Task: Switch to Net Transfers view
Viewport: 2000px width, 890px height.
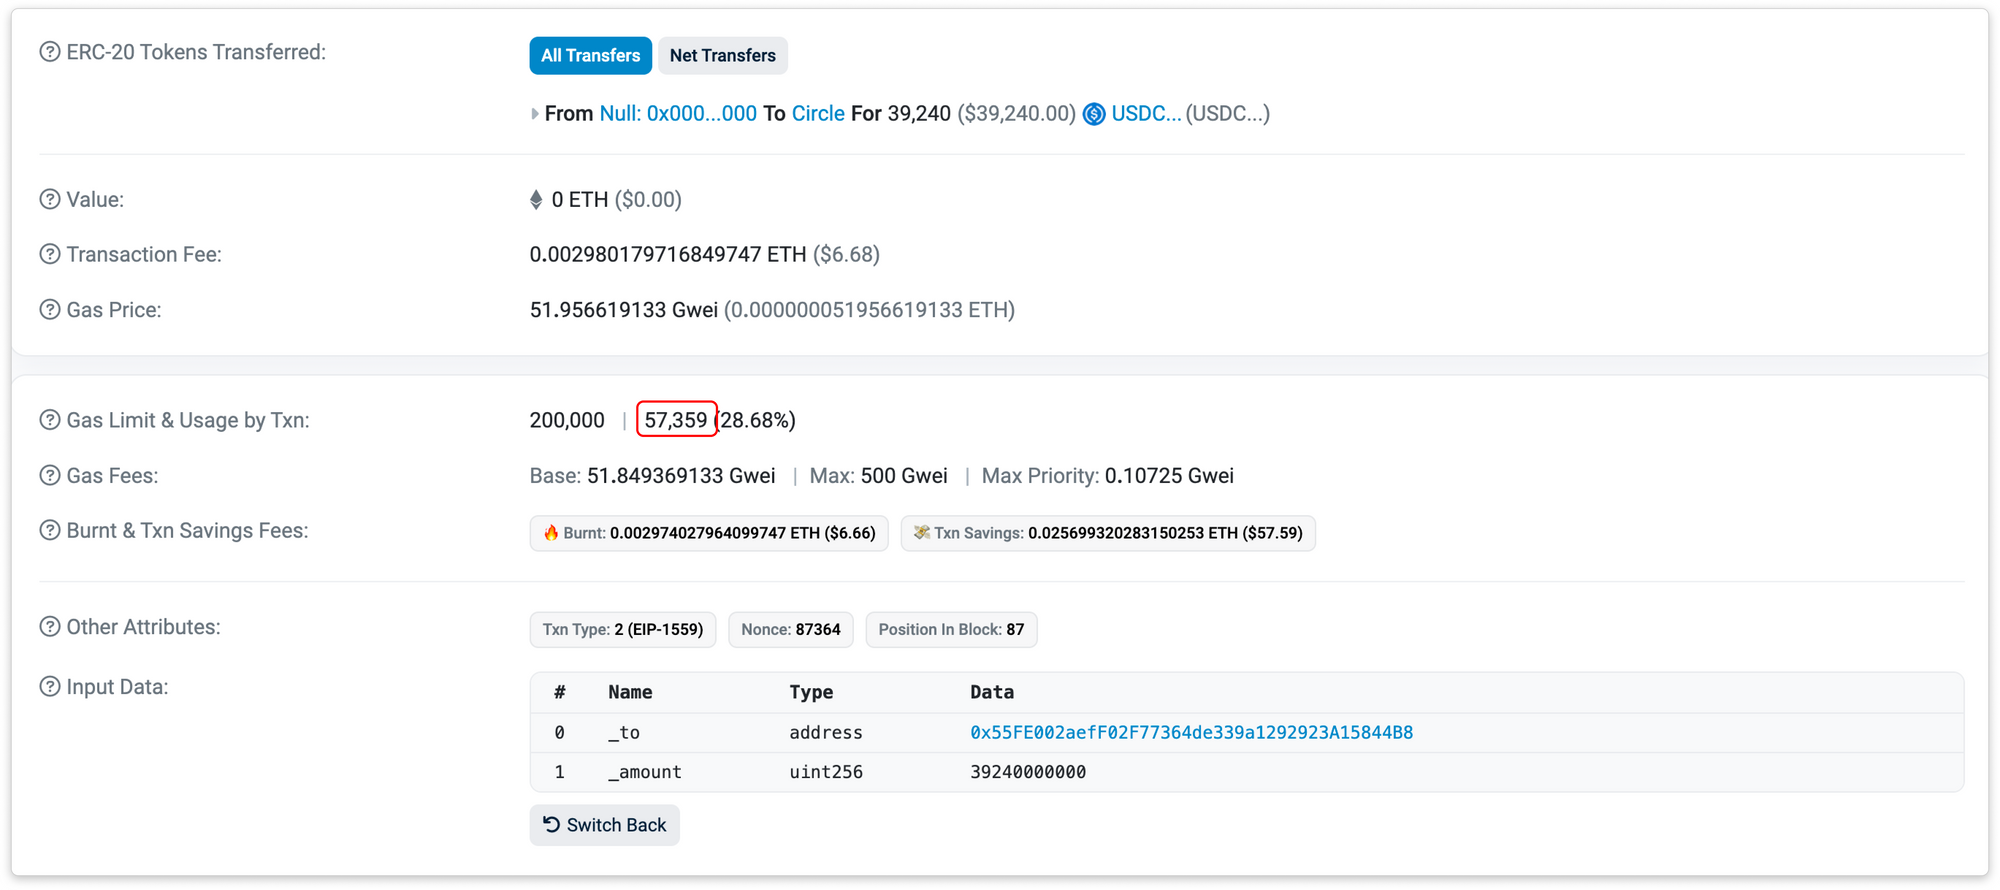Action: coord(722,55)
